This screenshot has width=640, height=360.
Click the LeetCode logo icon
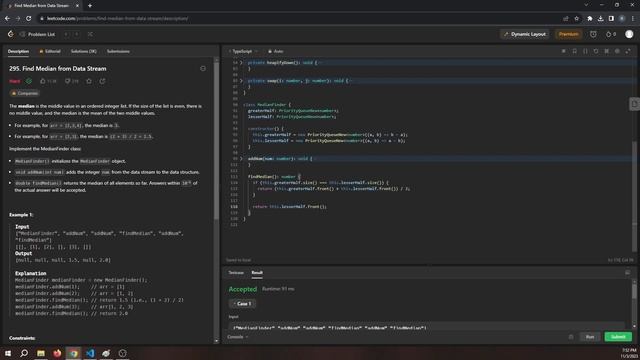[x=11, y=34]
